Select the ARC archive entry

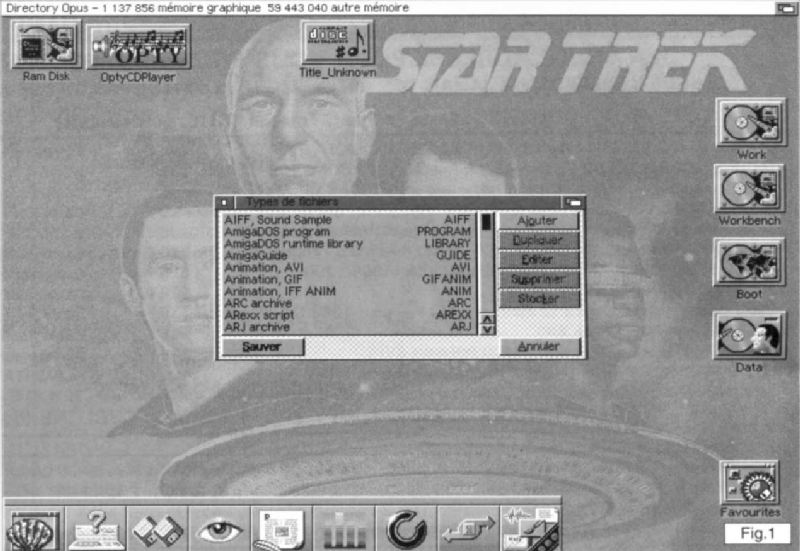(348, 303)
